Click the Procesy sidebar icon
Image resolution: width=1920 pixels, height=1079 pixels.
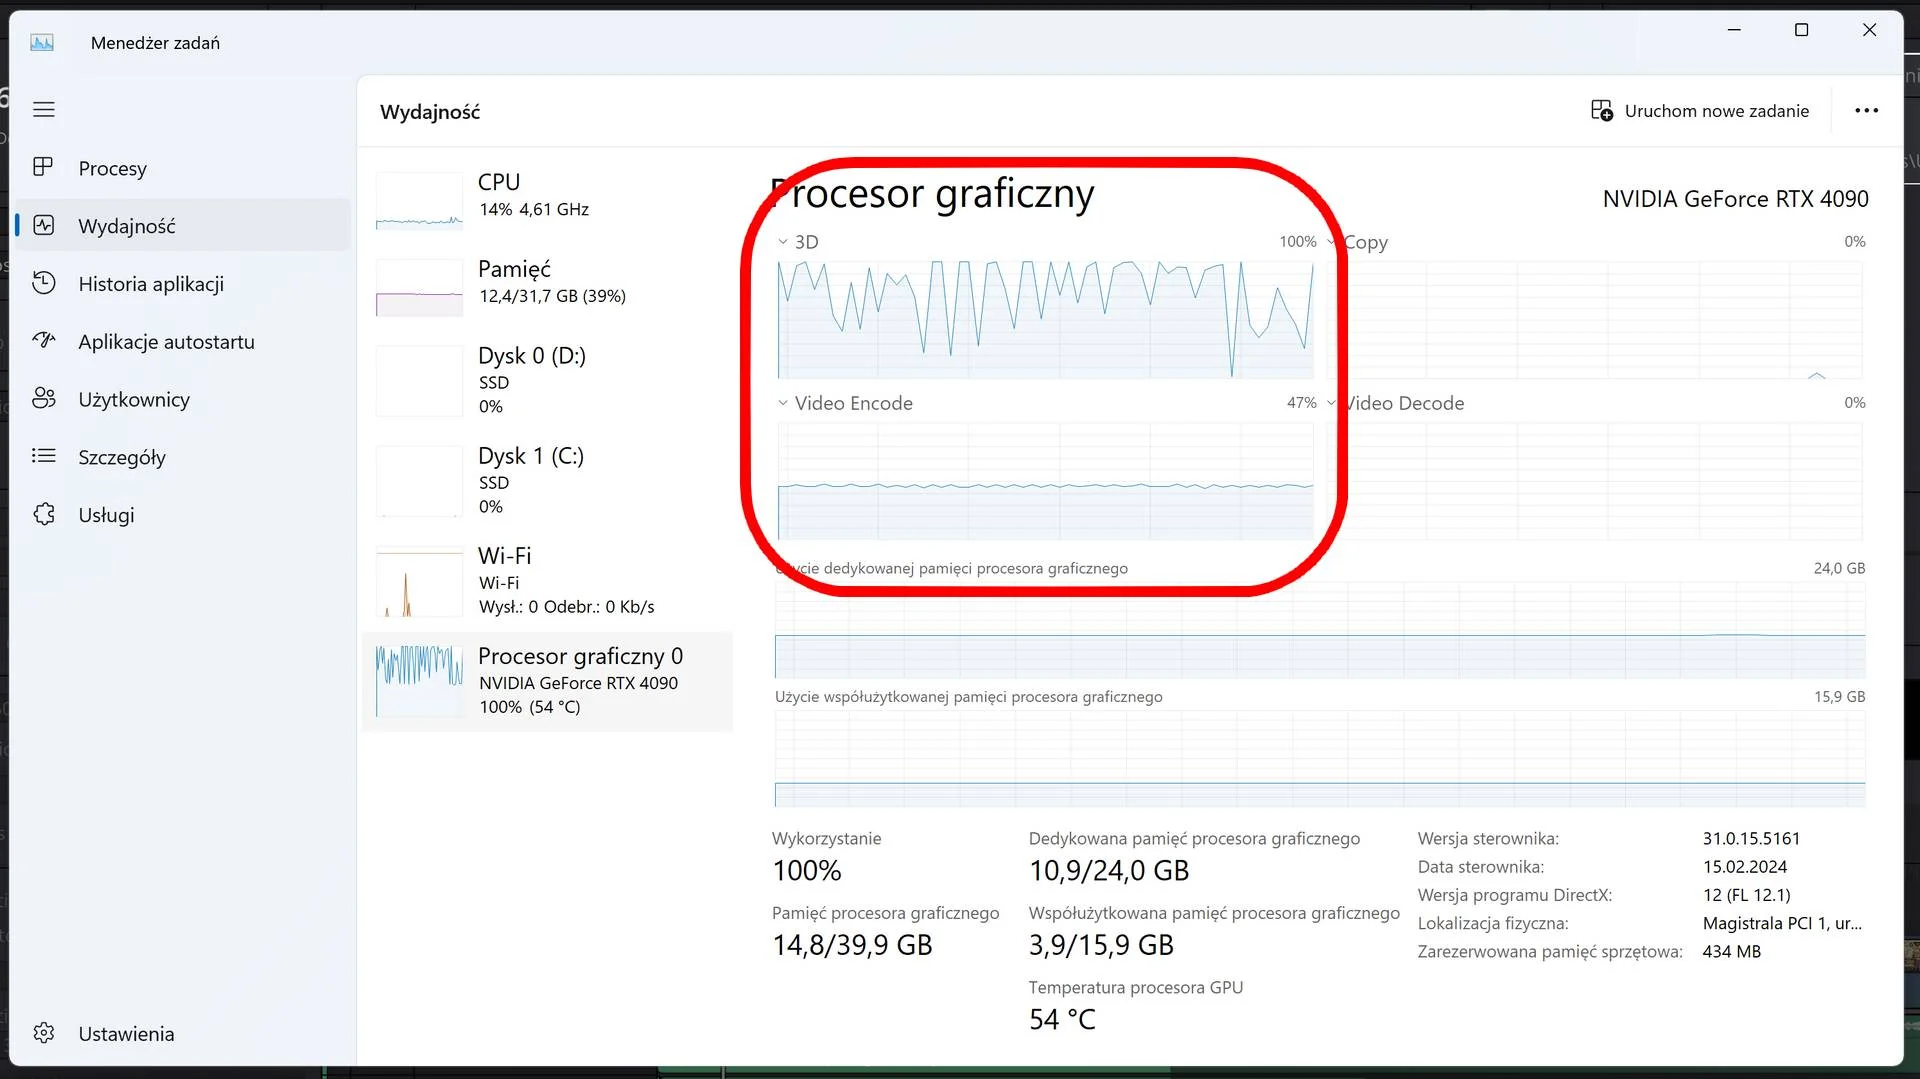point(43,167)
